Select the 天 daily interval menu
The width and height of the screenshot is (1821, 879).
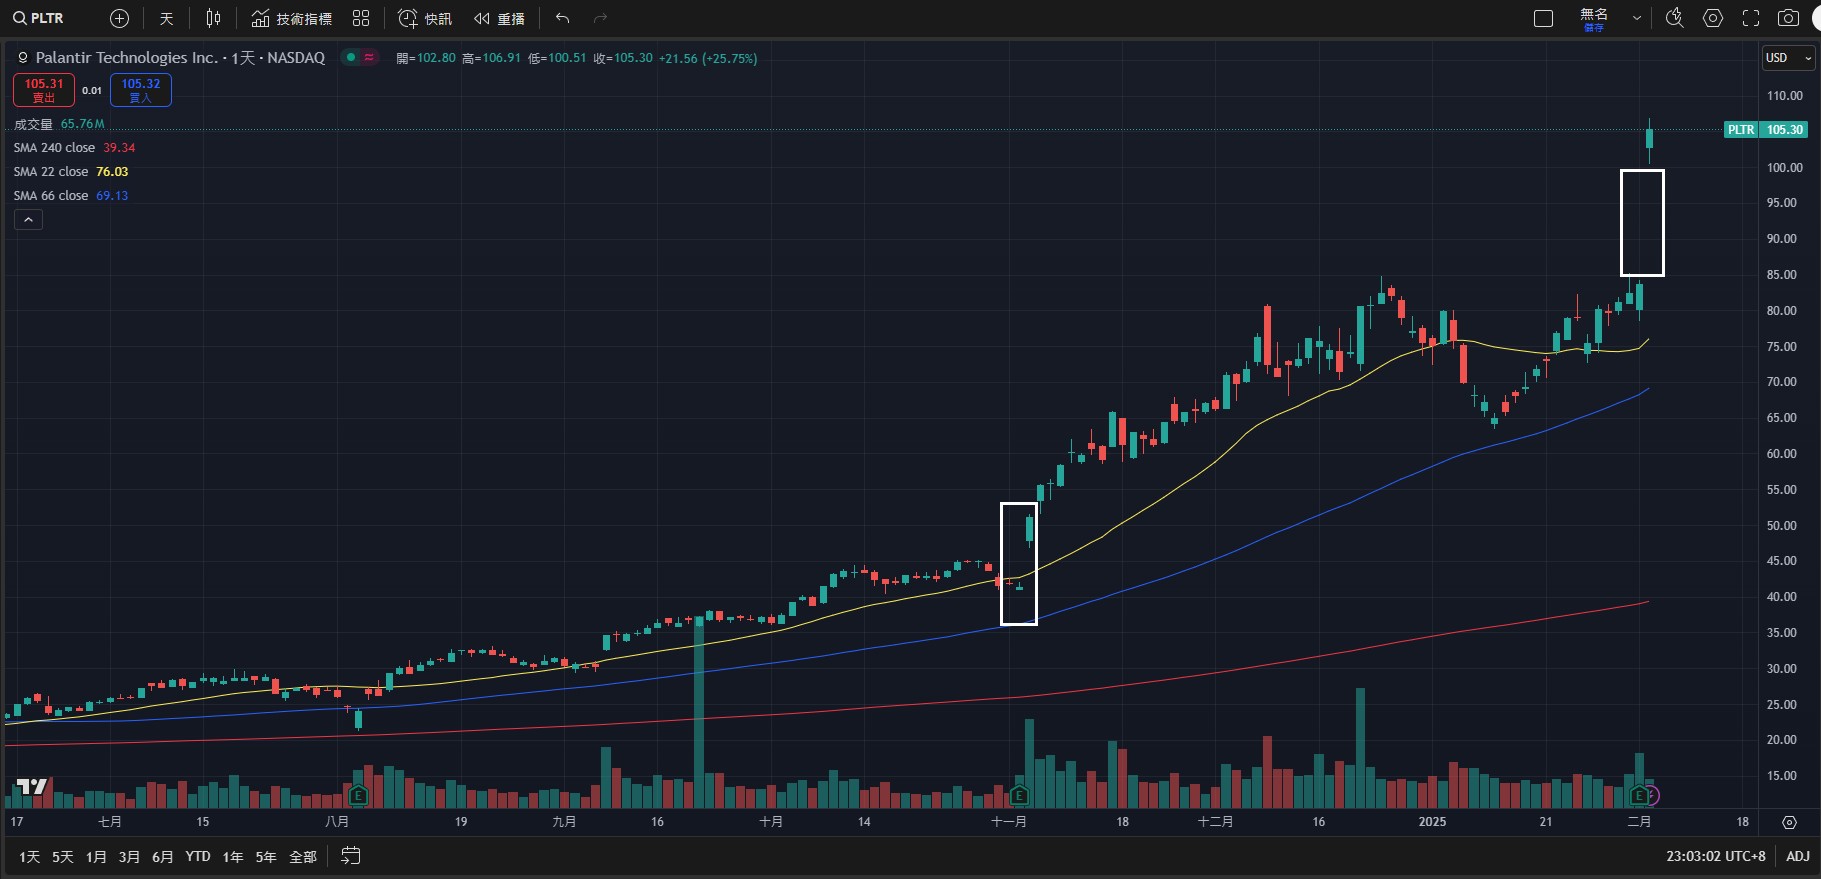pos(167,18)
